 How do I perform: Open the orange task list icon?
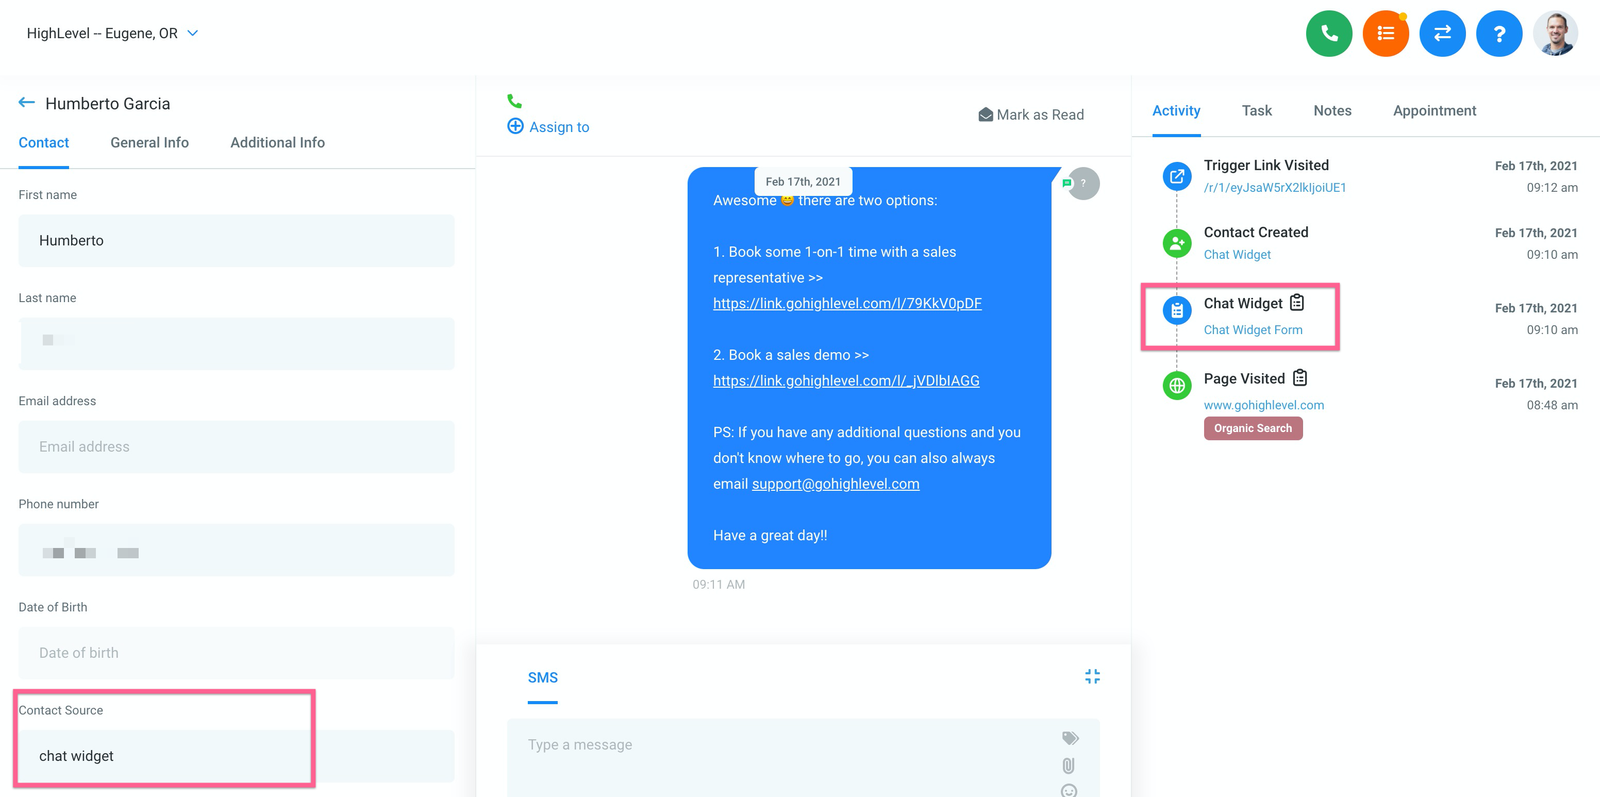(x=1385, y=34)
